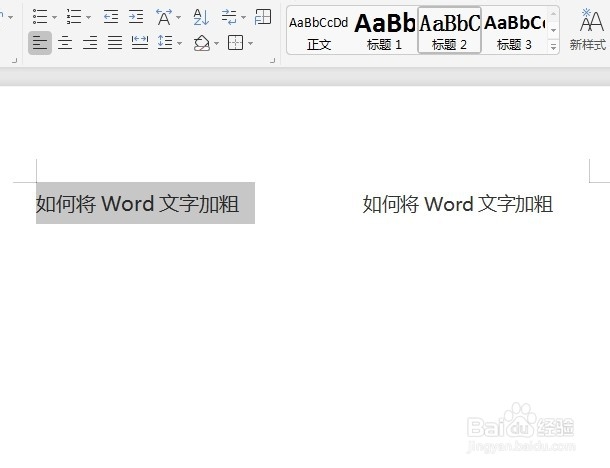Click the line spacing icon
Viewport: 610px width, 468px height.
165,42
